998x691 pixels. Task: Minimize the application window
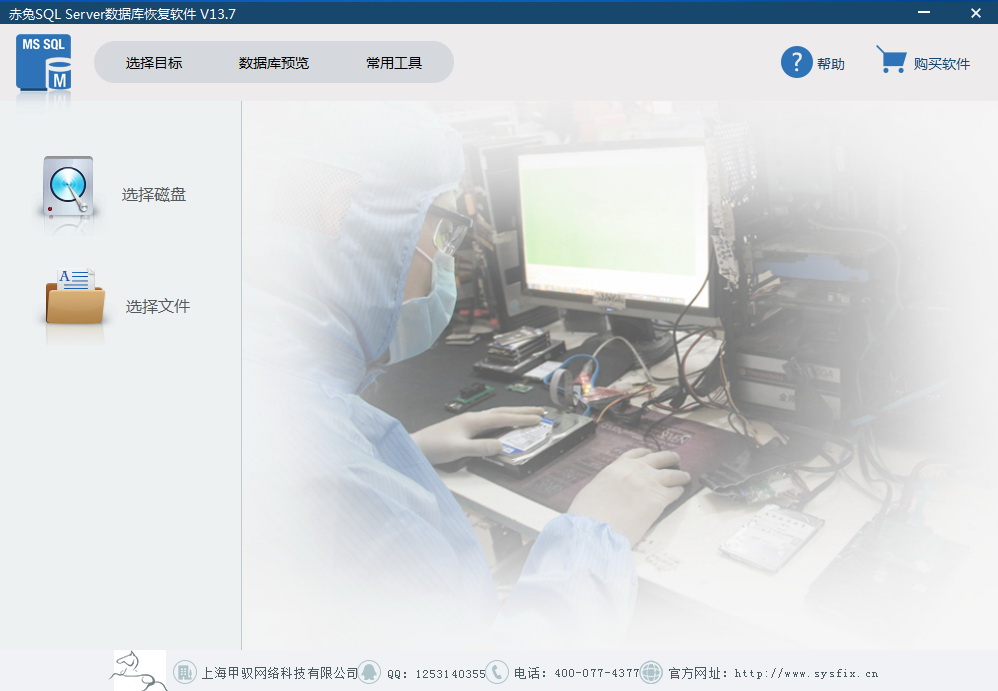point(922,13)
